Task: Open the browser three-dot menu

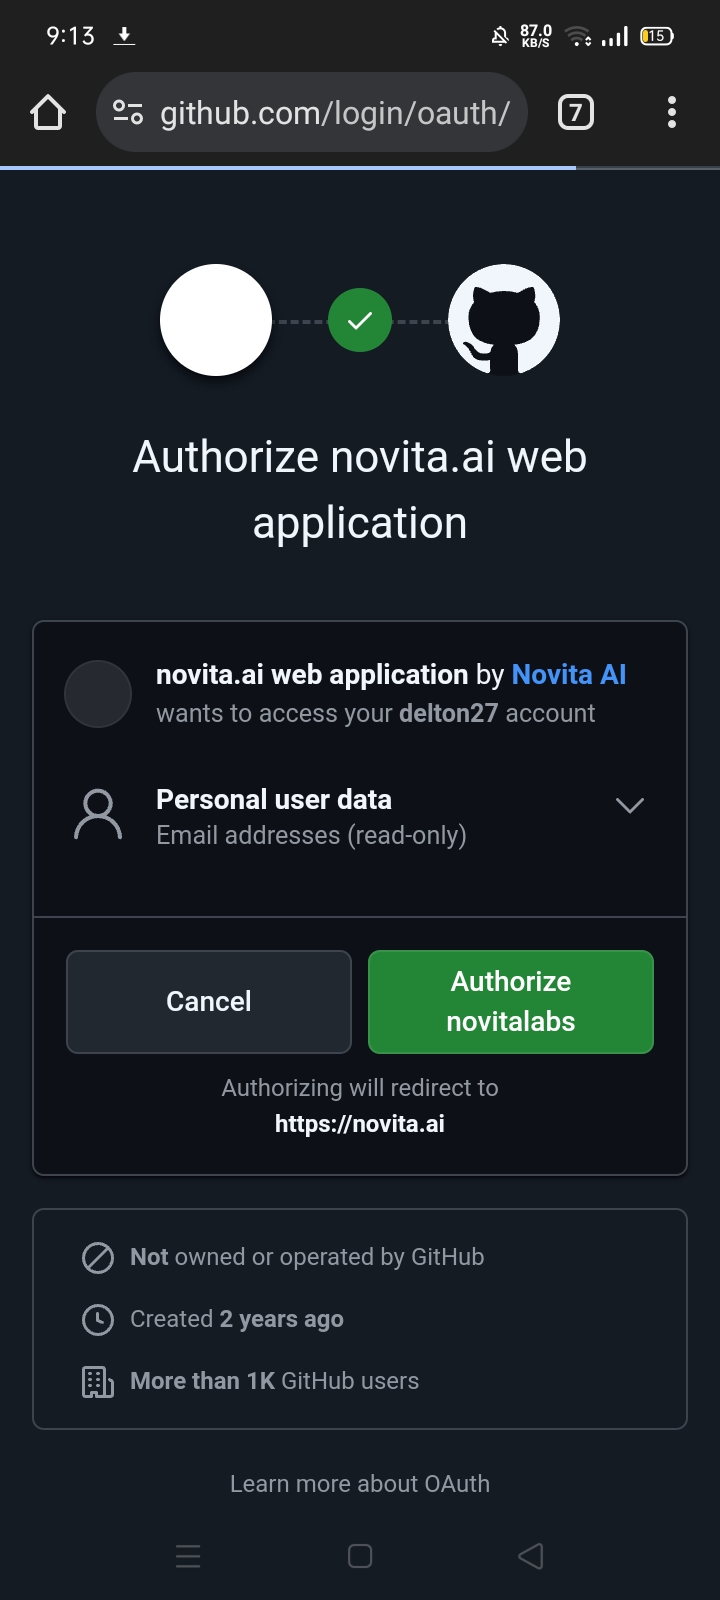Action: 671,113
